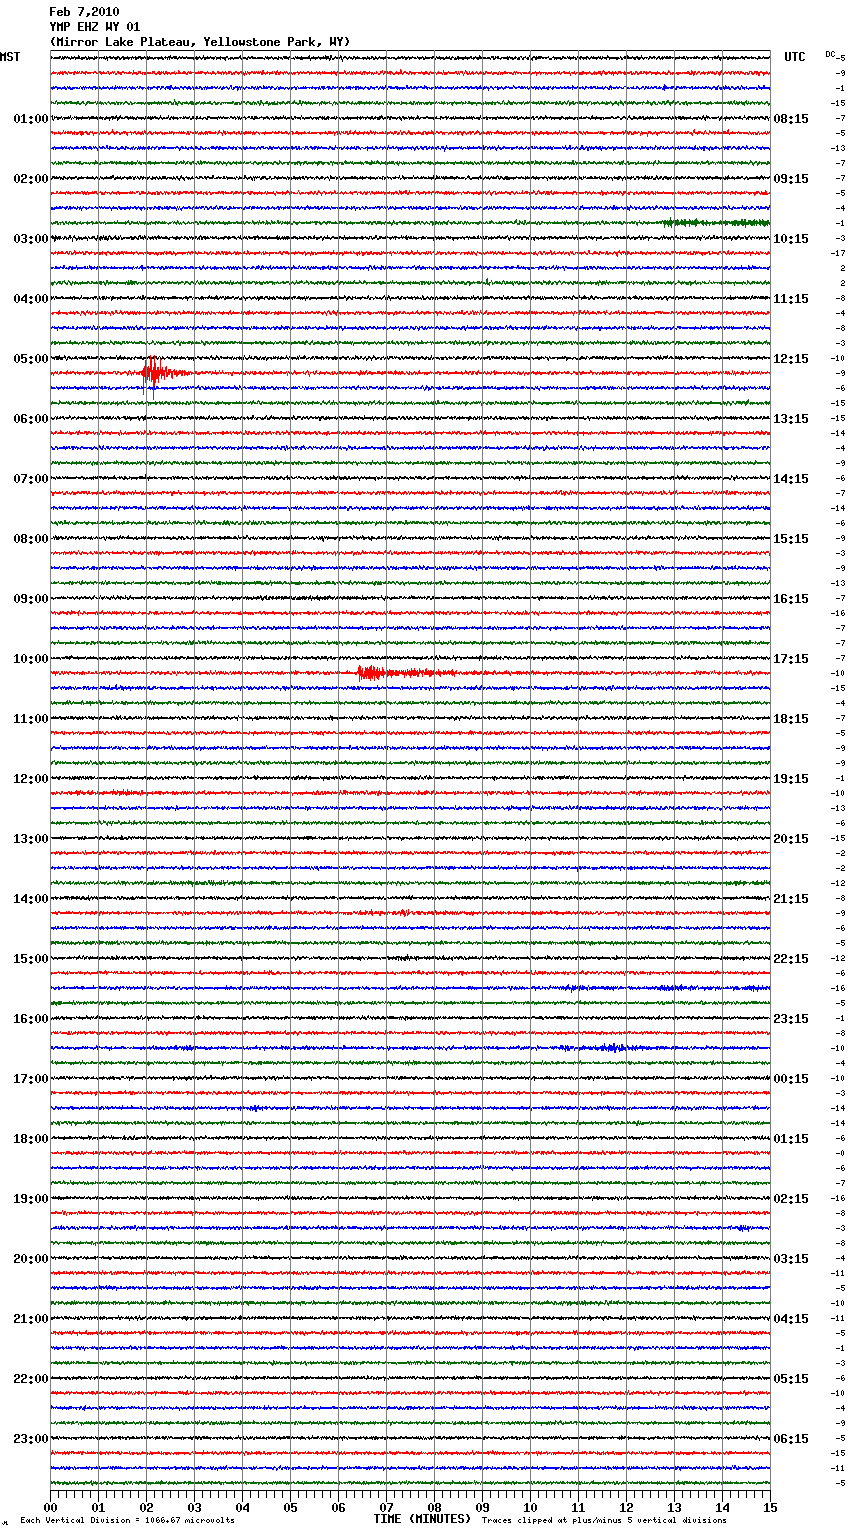Click the 23:15 UTC time label
850x1534 pixels.
click(x=791, y=1019)
